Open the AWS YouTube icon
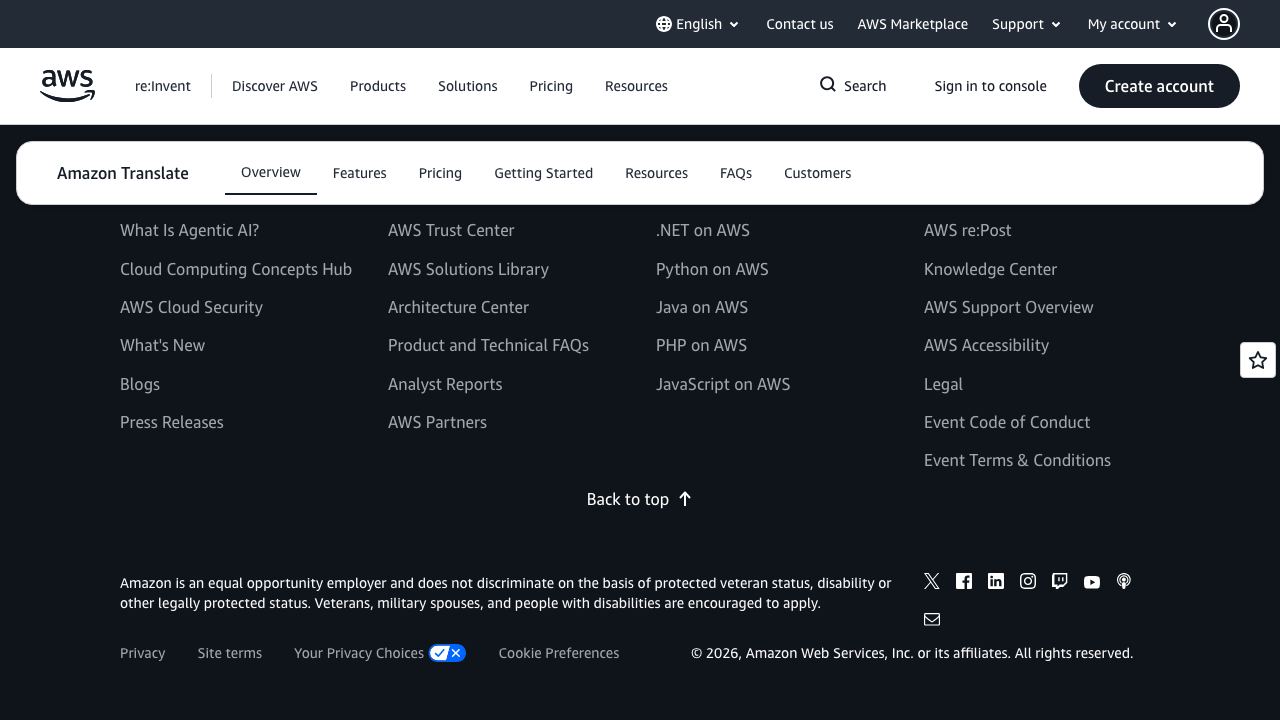Screen dimensions: 1280x720 (1092, 582)
